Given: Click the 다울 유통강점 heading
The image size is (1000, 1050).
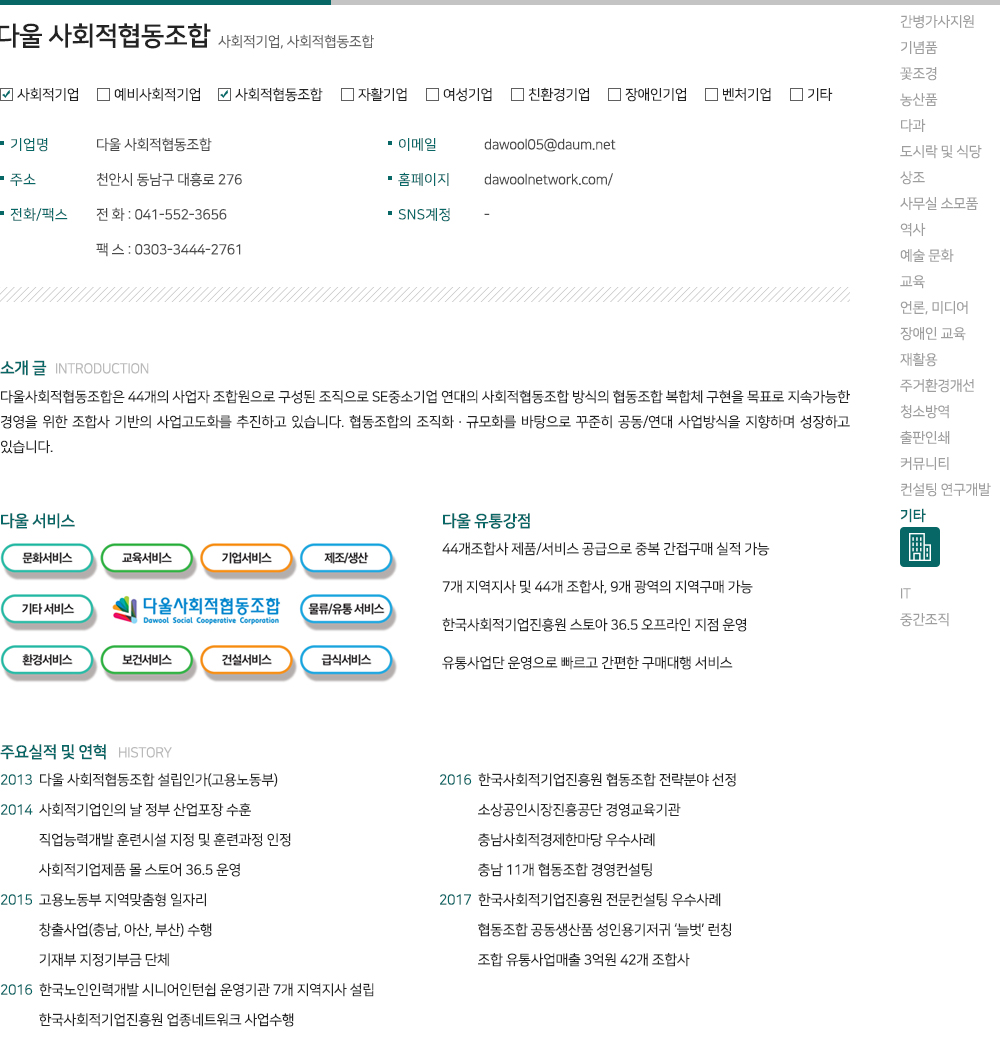Looking at the screenshot, I should pyautogui.click(x=486, y=521).
